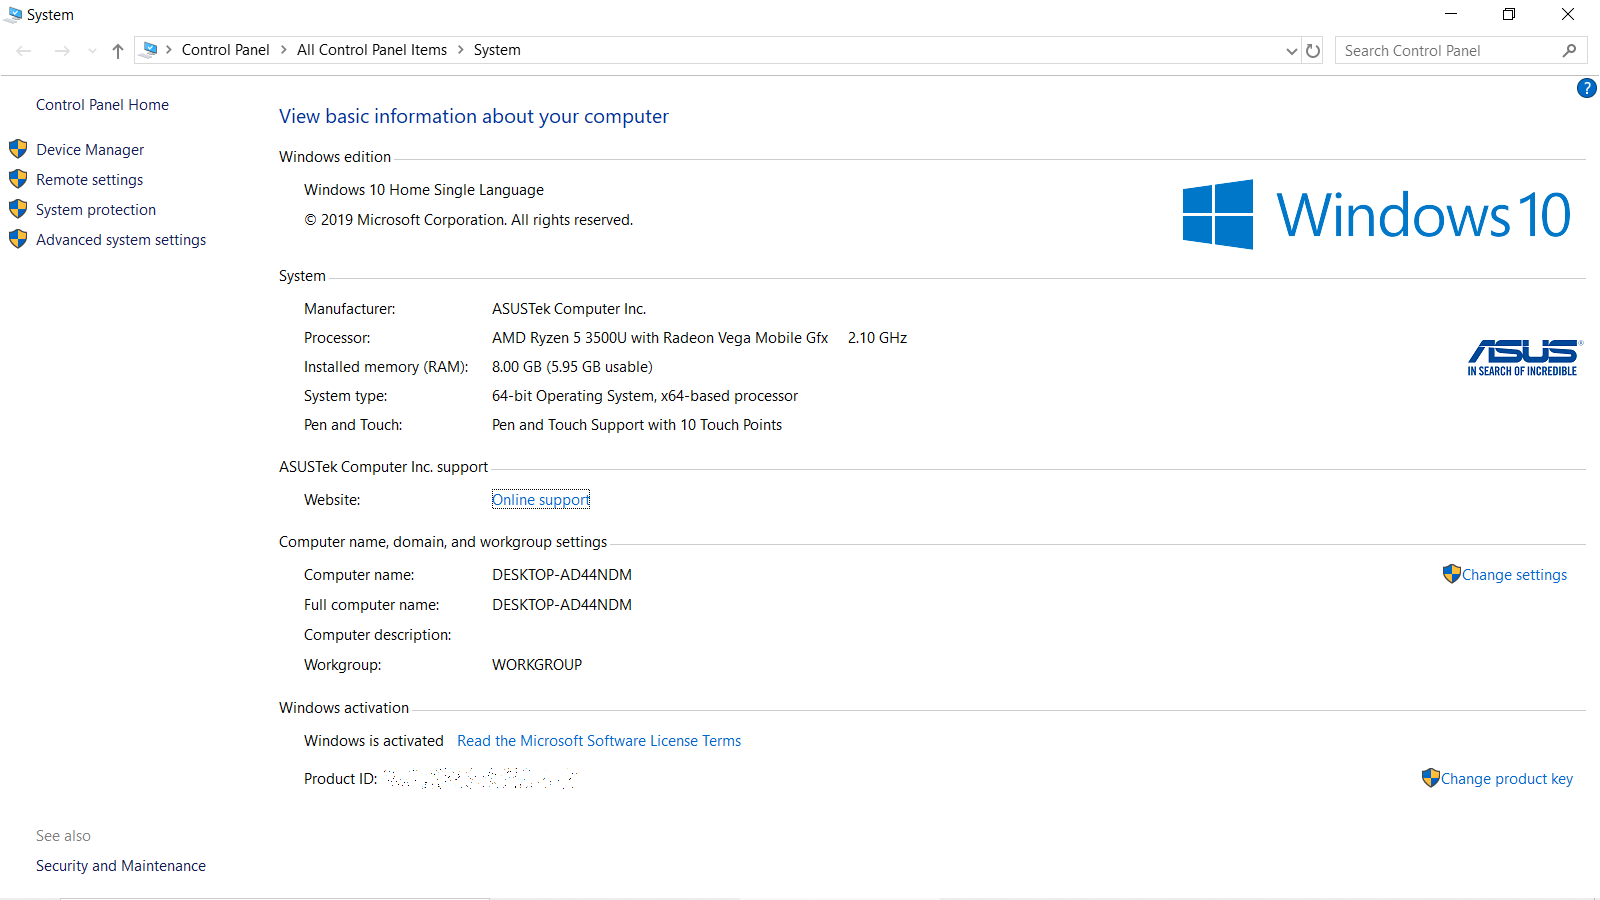1600x900 pixels.
Task: Restore down the System window
Action: coord(1509,14)
